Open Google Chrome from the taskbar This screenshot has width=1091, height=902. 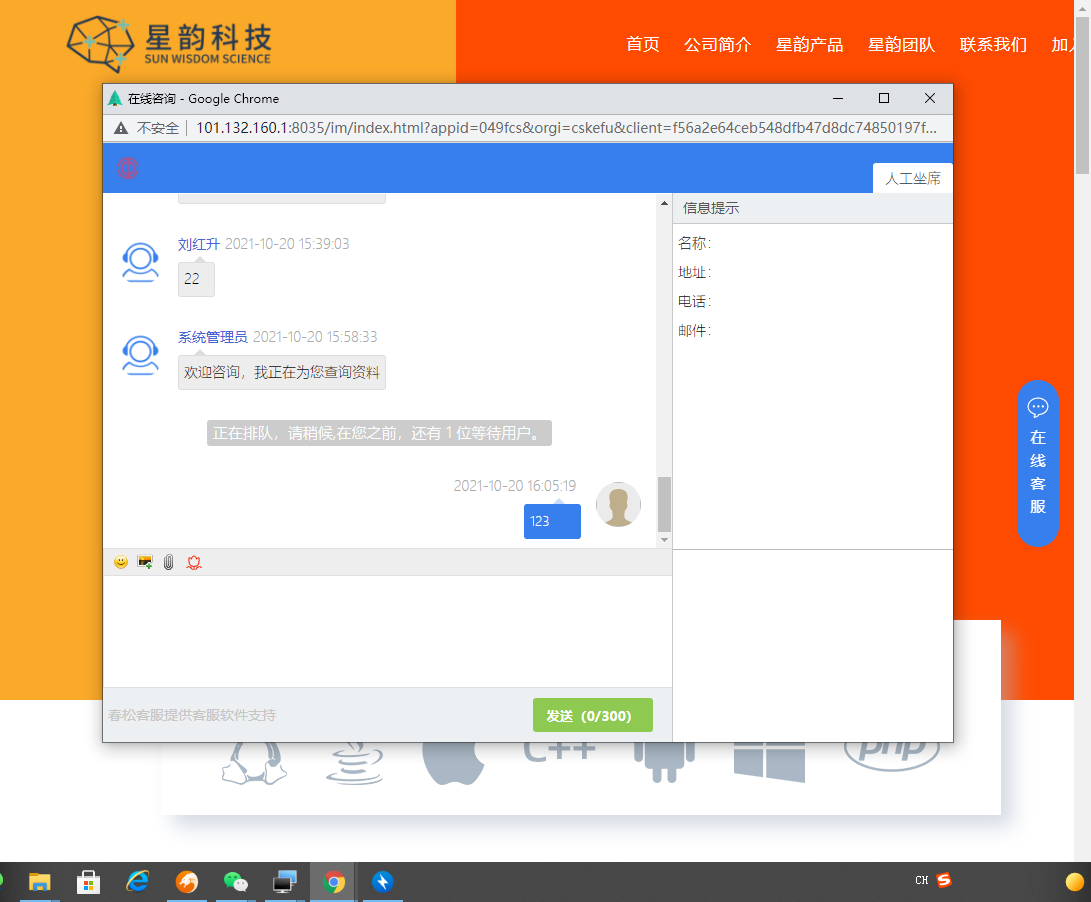click(332, 881)
